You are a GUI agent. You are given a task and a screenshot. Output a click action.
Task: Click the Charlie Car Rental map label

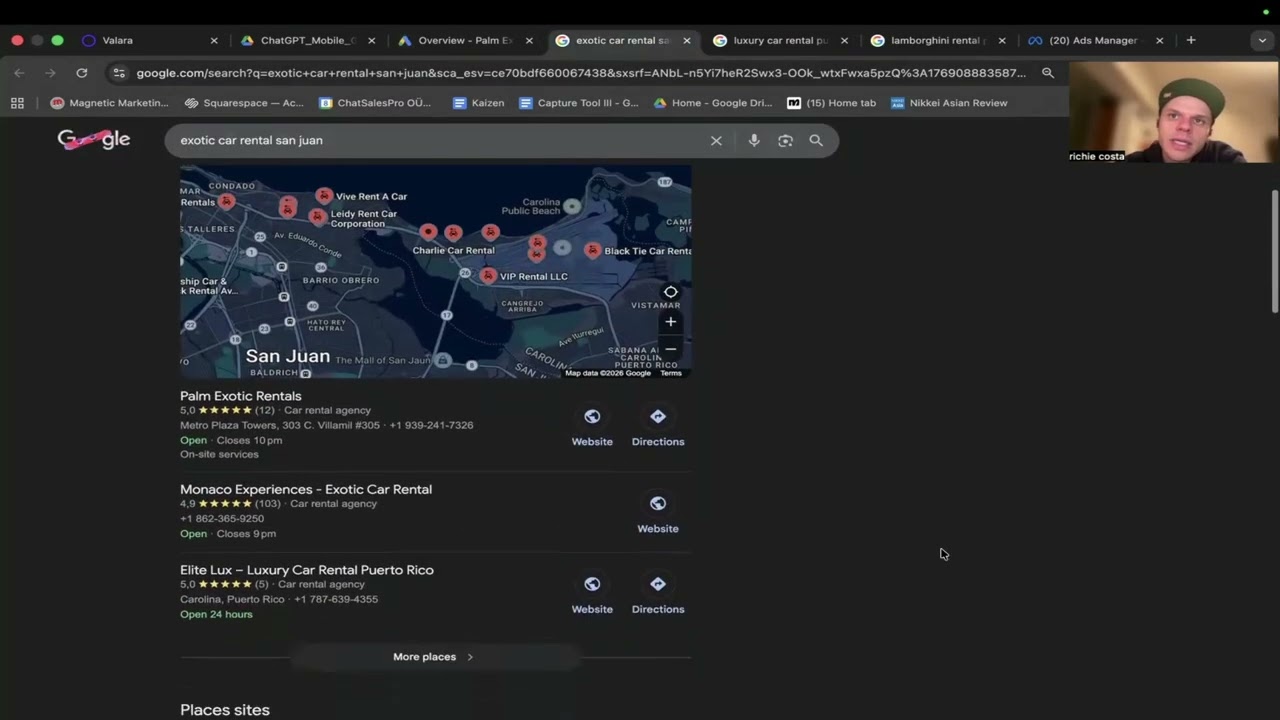[x=453, y=251]
